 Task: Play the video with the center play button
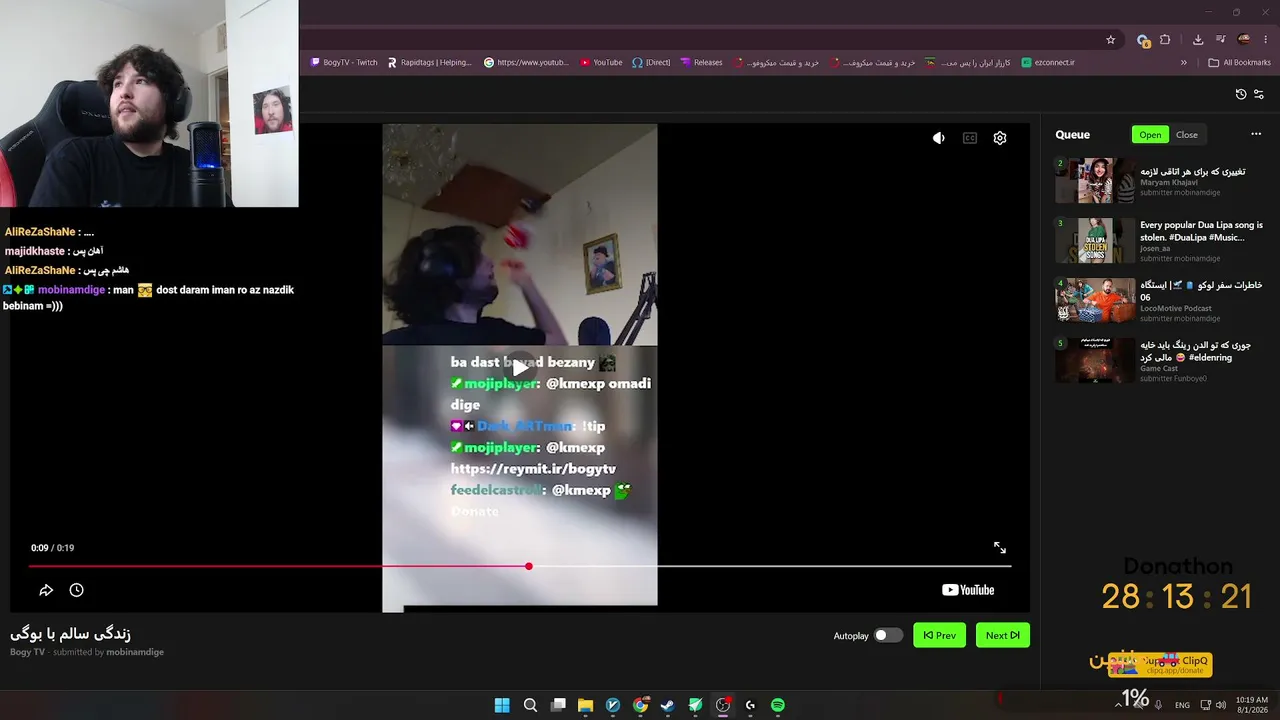[x=520, y=366]
